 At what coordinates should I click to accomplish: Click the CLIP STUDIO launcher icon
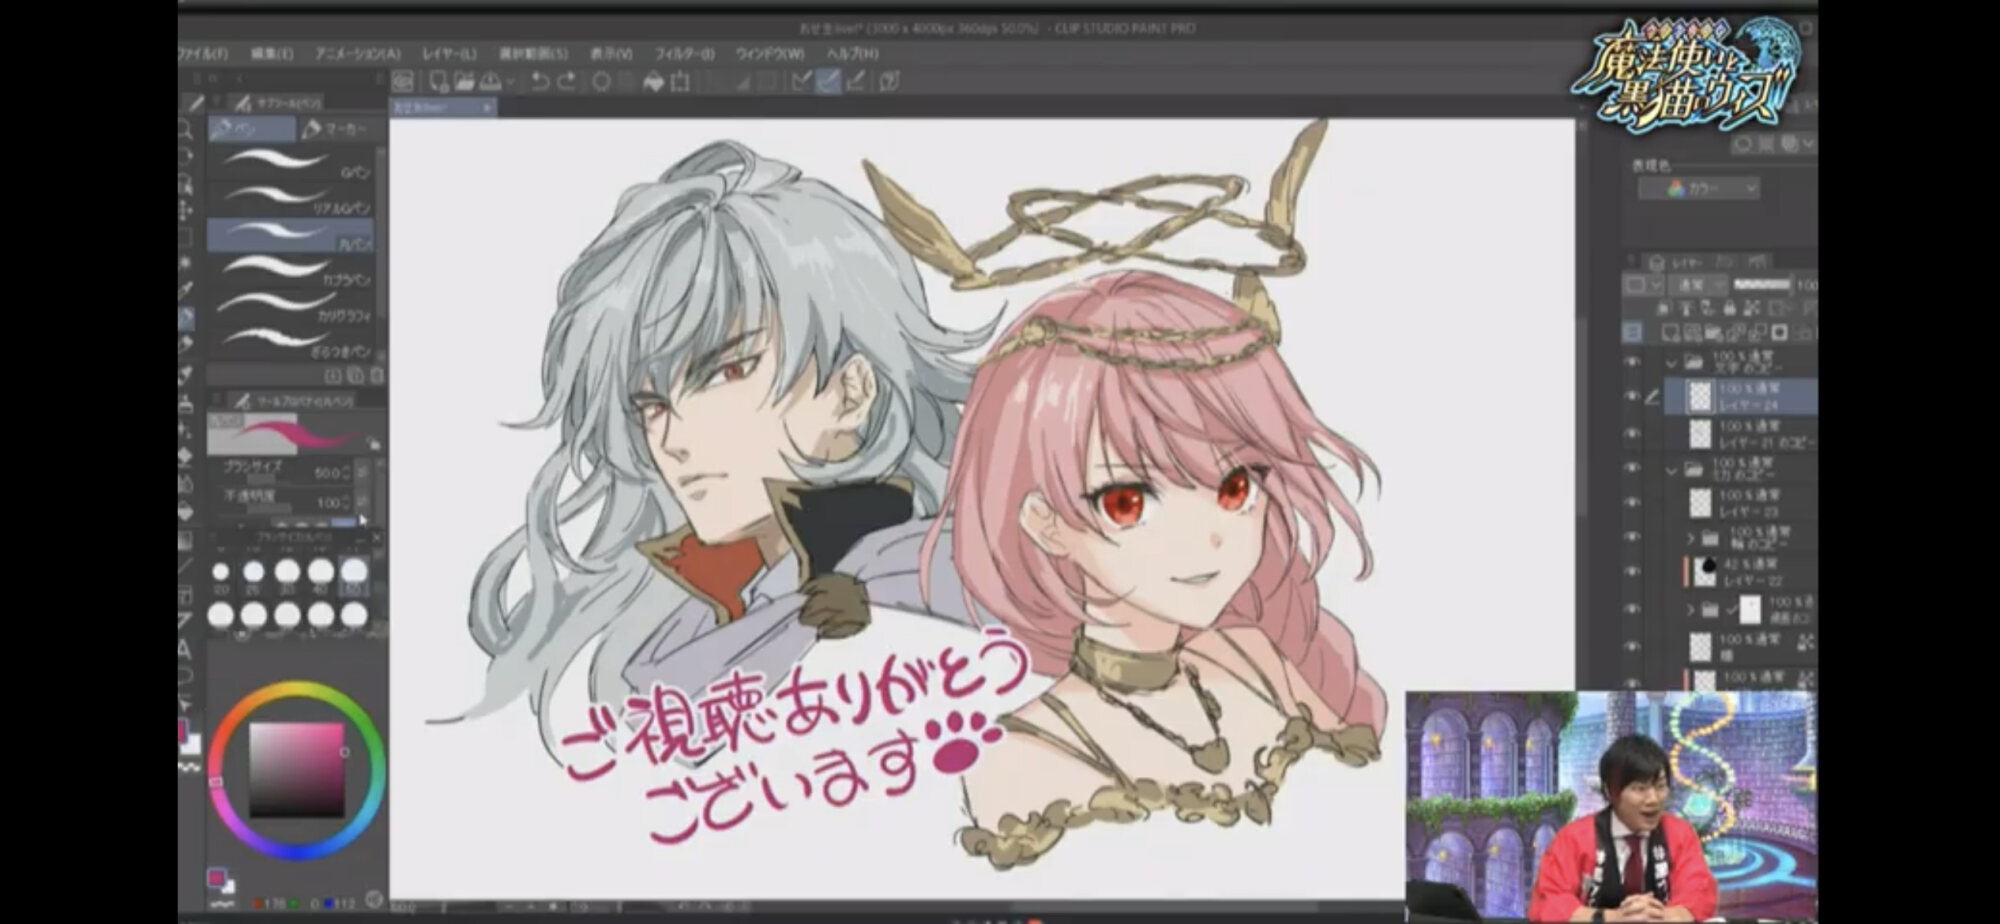402,82
